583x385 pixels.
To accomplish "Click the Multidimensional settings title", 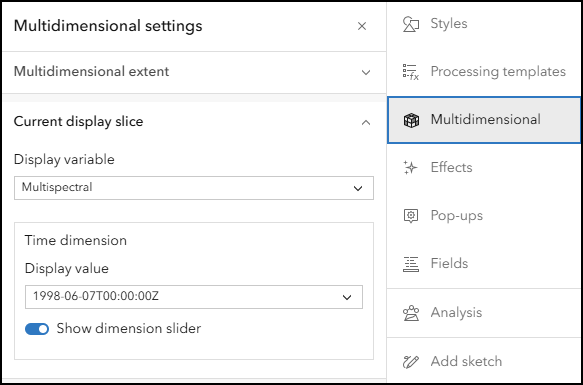I will pos(108,26).
